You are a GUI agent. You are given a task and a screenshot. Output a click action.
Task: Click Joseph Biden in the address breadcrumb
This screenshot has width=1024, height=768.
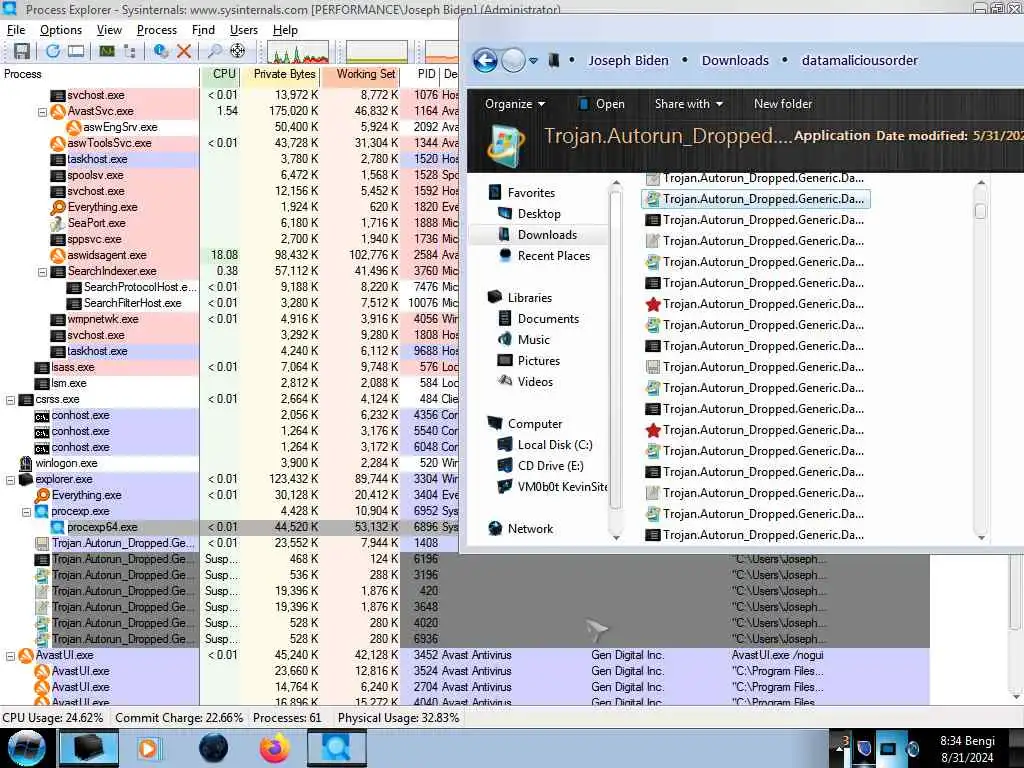tap(628, 61)
